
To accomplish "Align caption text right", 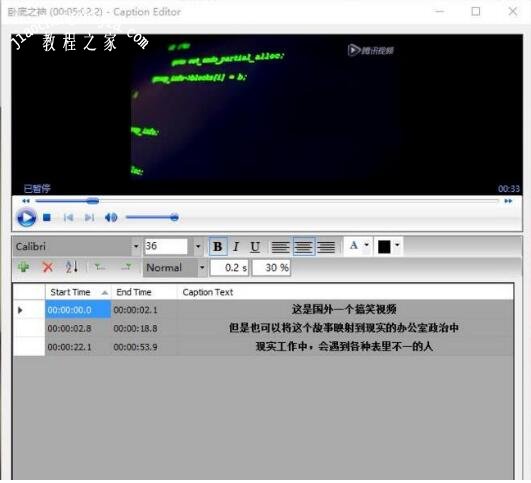I will pos(326,247).
